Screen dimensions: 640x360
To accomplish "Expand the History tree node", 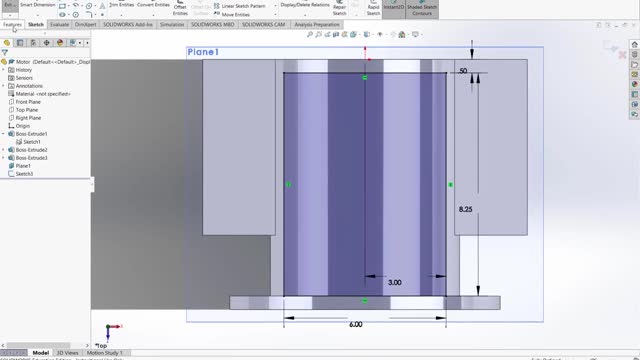I will pyautogui.click(x=3, y=70).
